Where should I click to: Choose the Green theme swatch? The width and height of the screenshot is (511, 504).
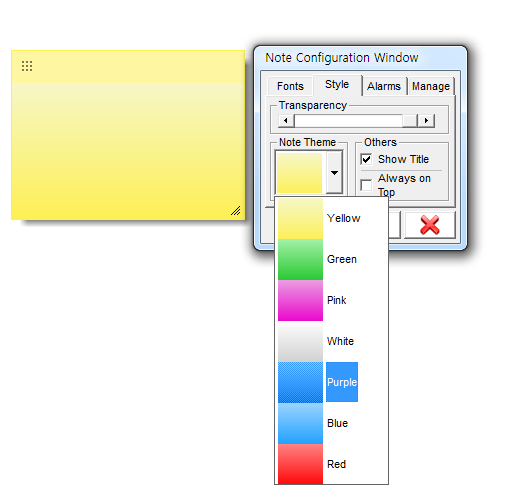300,259
